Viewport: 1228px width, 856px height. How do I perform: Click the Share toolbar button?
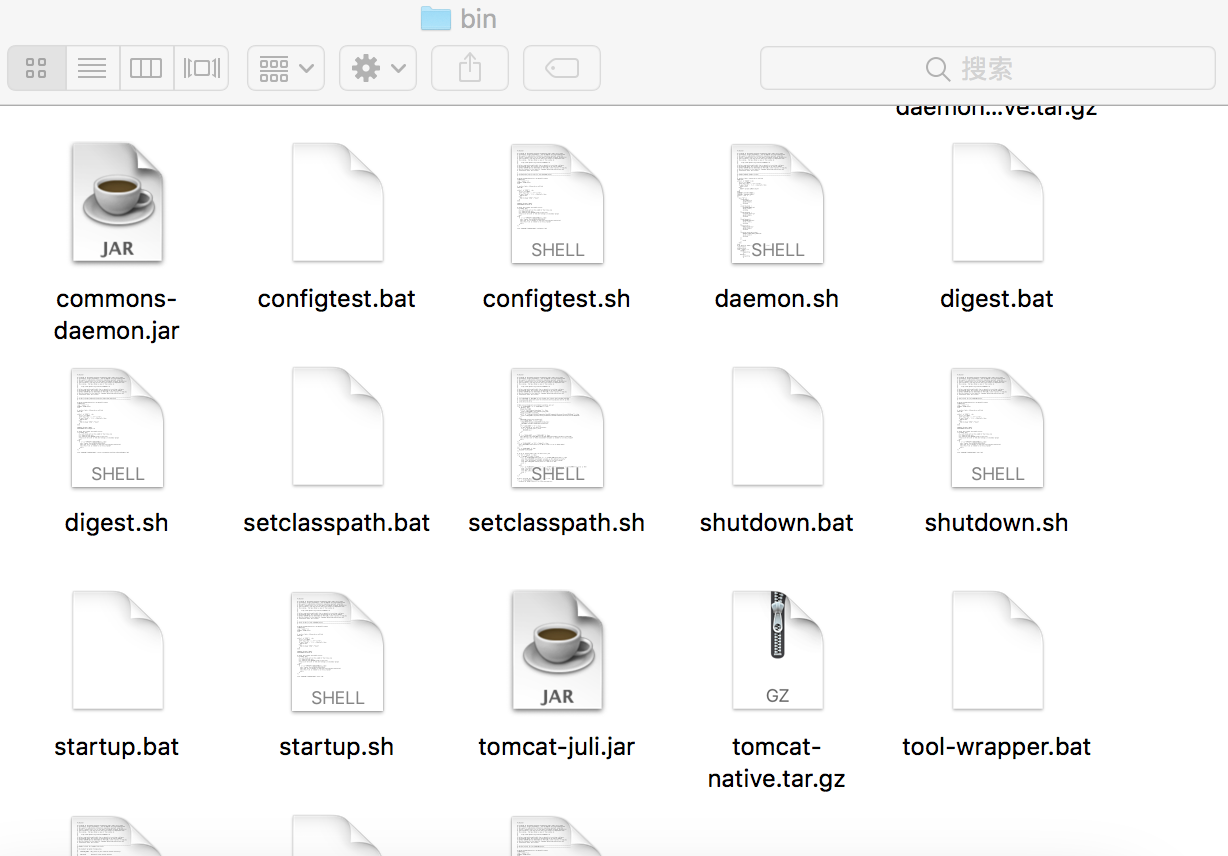[x=470, y=68]
